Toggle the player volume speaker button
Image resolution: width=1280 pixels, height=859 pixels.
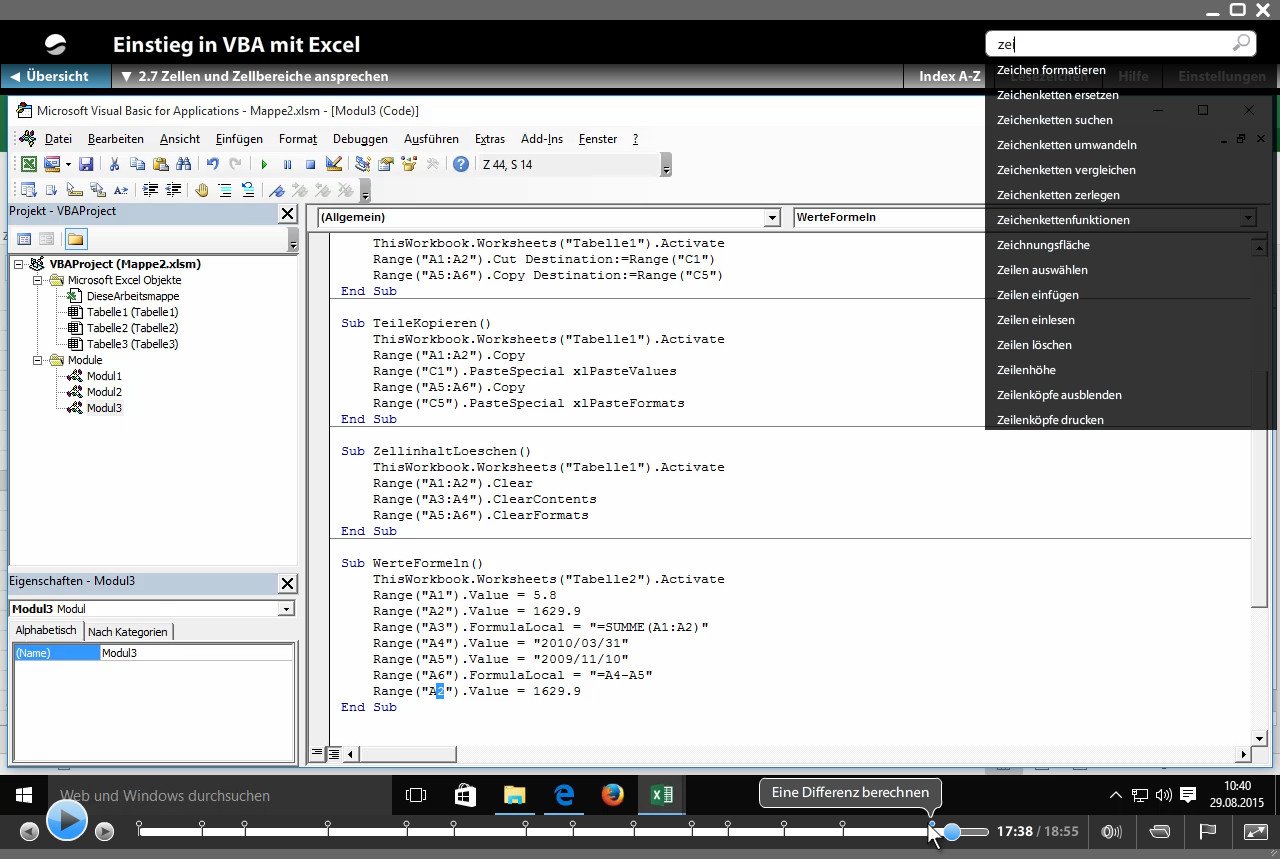1111,831
